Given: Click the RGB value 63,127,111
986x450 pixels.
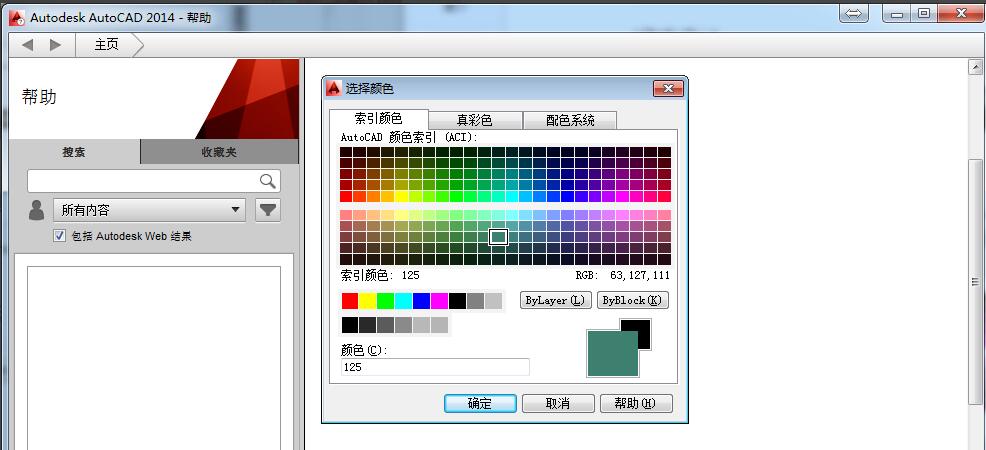Looking at the screenshot, I should [x=640, y=275].
